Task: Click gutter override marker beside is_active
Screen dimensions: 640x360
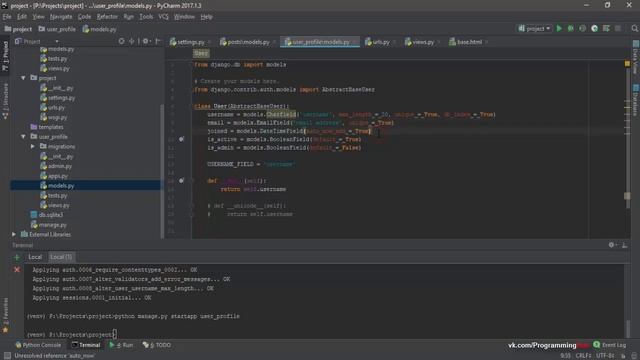Action: pos(181,139)
